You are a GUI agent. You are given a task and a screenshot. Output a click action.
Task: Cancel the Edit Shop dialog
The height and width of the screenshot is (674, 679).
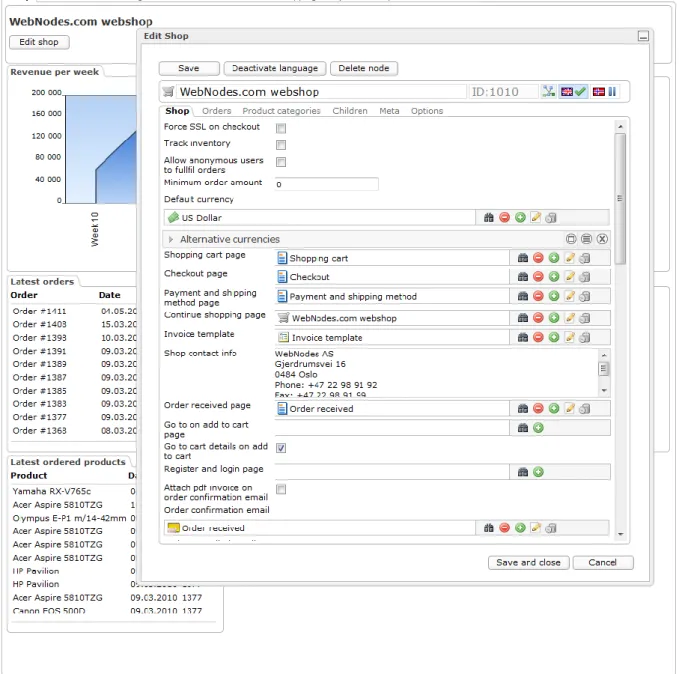click(603, 563)
